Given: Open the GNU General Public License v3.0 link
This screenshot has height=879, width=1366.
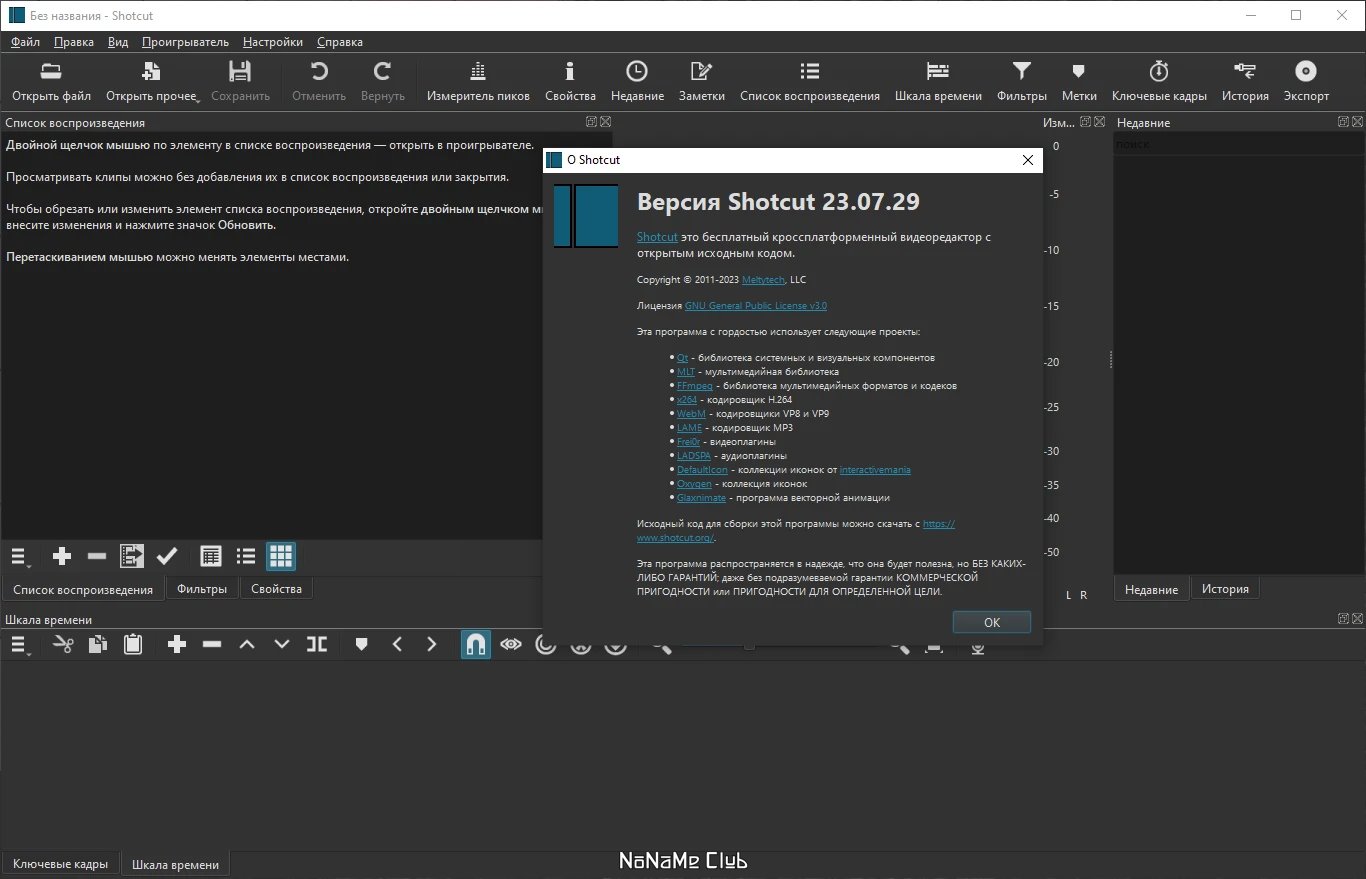Looking at the screenshot, I should (756, 306).
